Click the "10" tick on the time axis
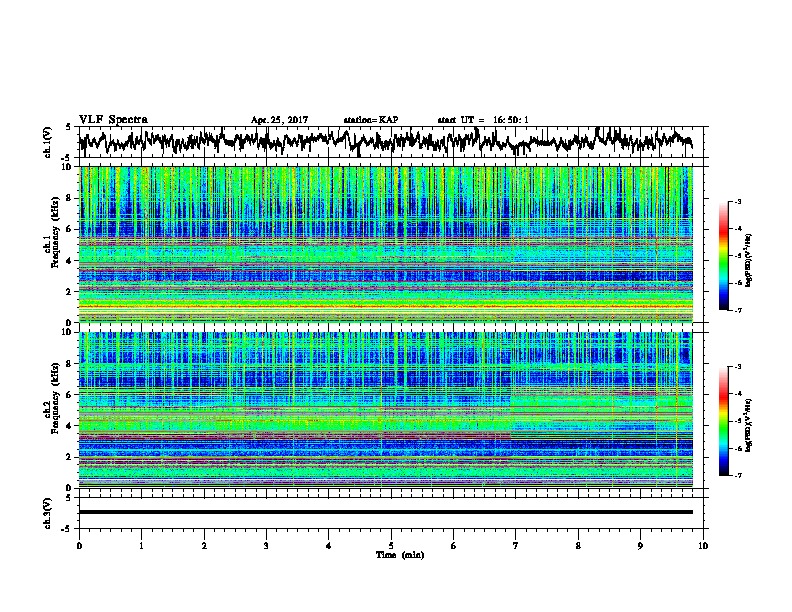Viewport: 792px width, 612px height. coord(703,546)
